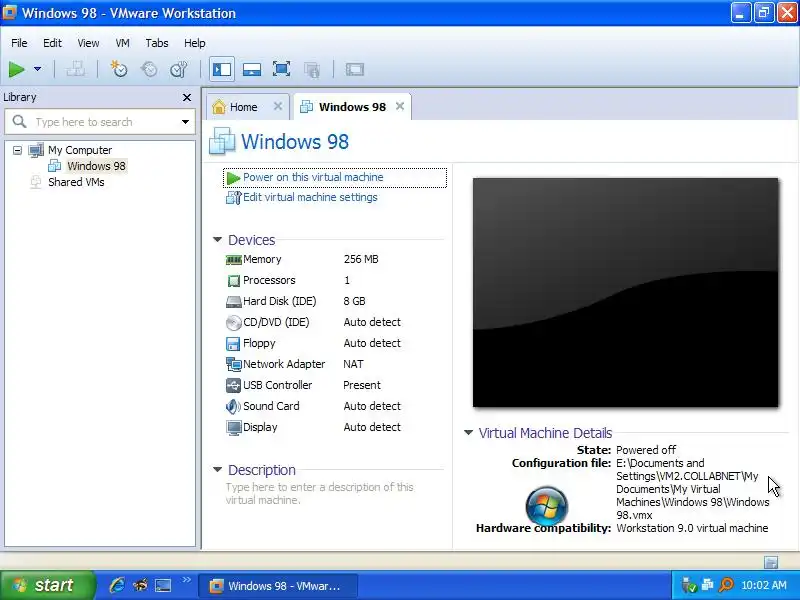Click the Show Desktop quick launch icon
The width and height of the screenshot is (800, 600).
163,585
